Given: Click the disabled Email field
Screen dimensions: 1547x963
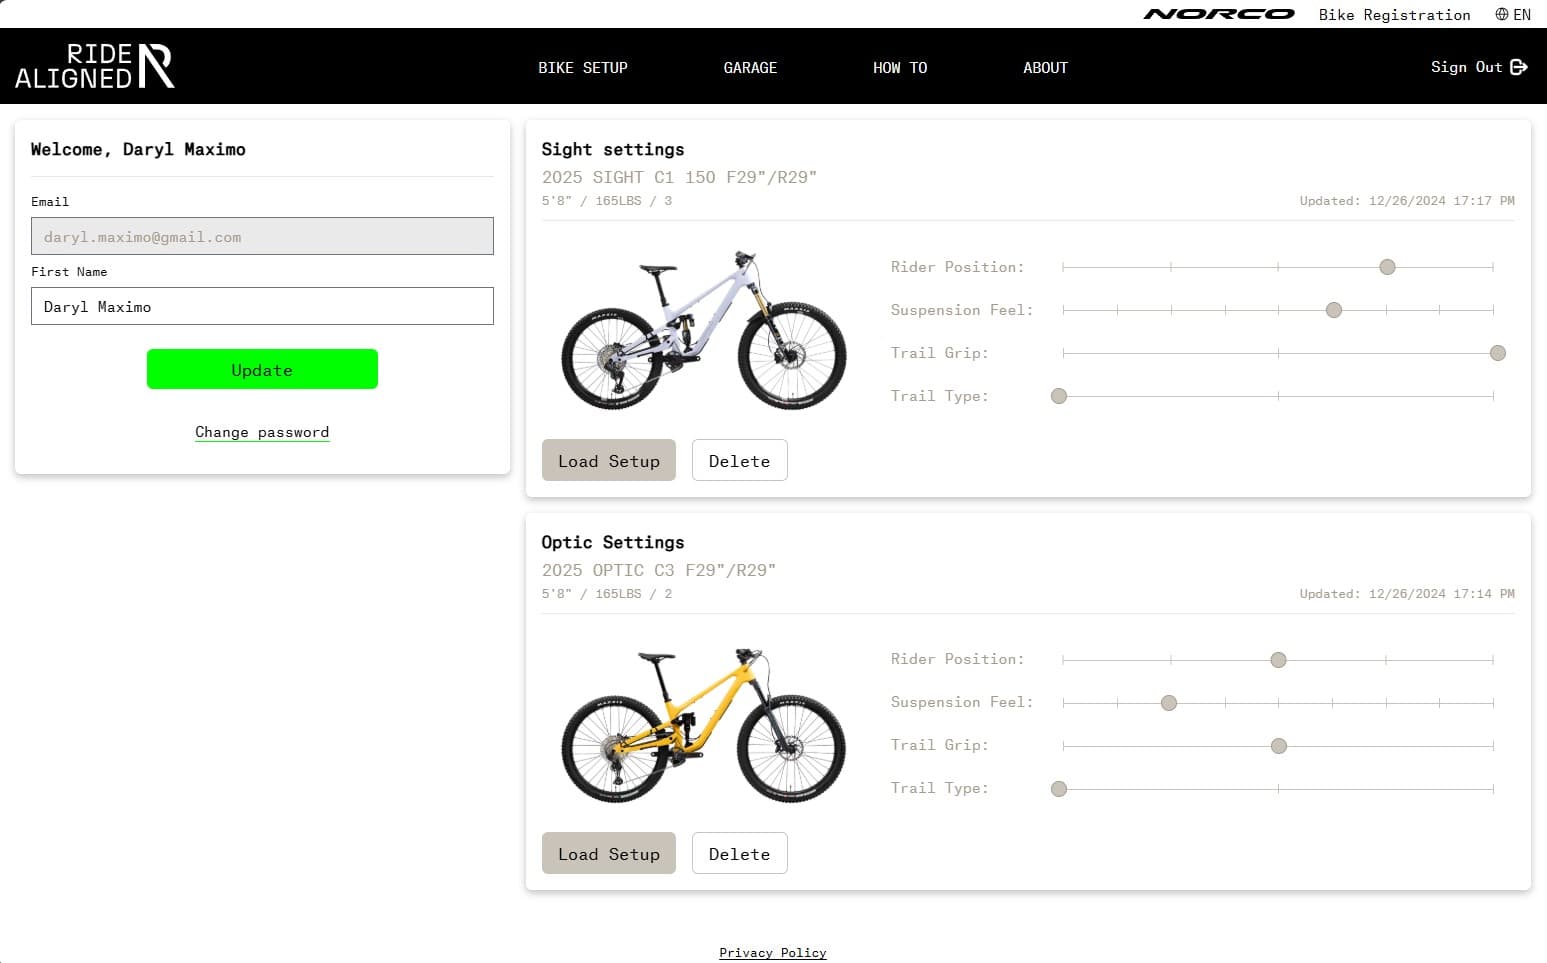Looking at the screenshot, I should 262,236.
